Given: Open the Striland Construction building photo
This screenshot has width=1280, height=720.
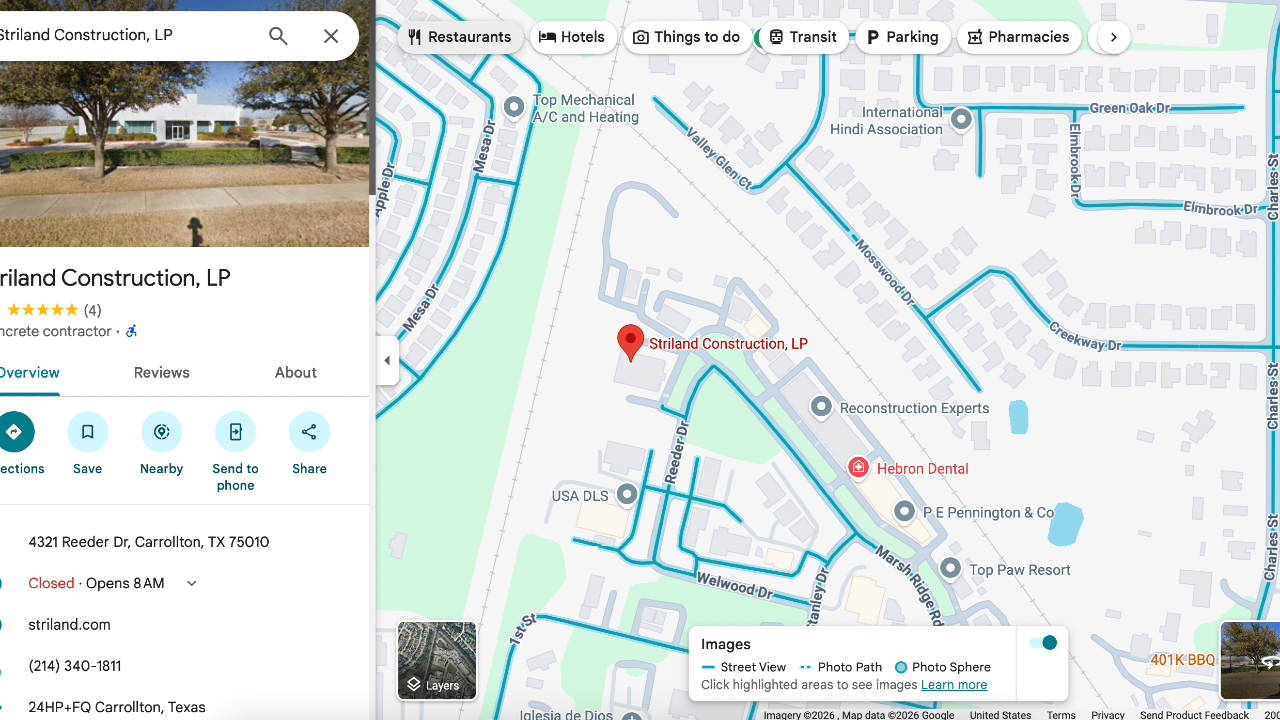Looking at the screenshot, I should tap(185, 154).
